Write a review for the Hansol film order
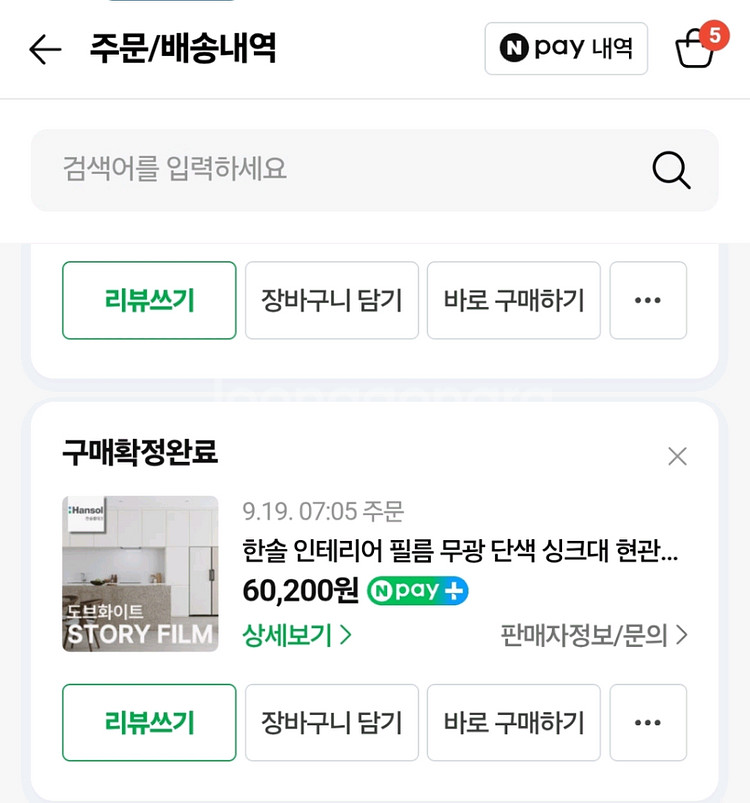The image size is (750, 803). [x=149, y=722]
